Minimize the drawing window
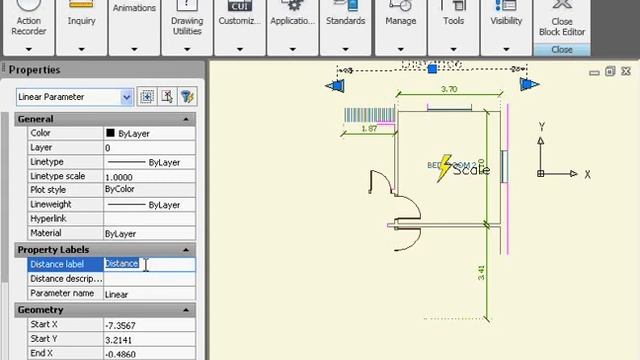Viewport: 640px width, 360px height. (x=594, y=72)
